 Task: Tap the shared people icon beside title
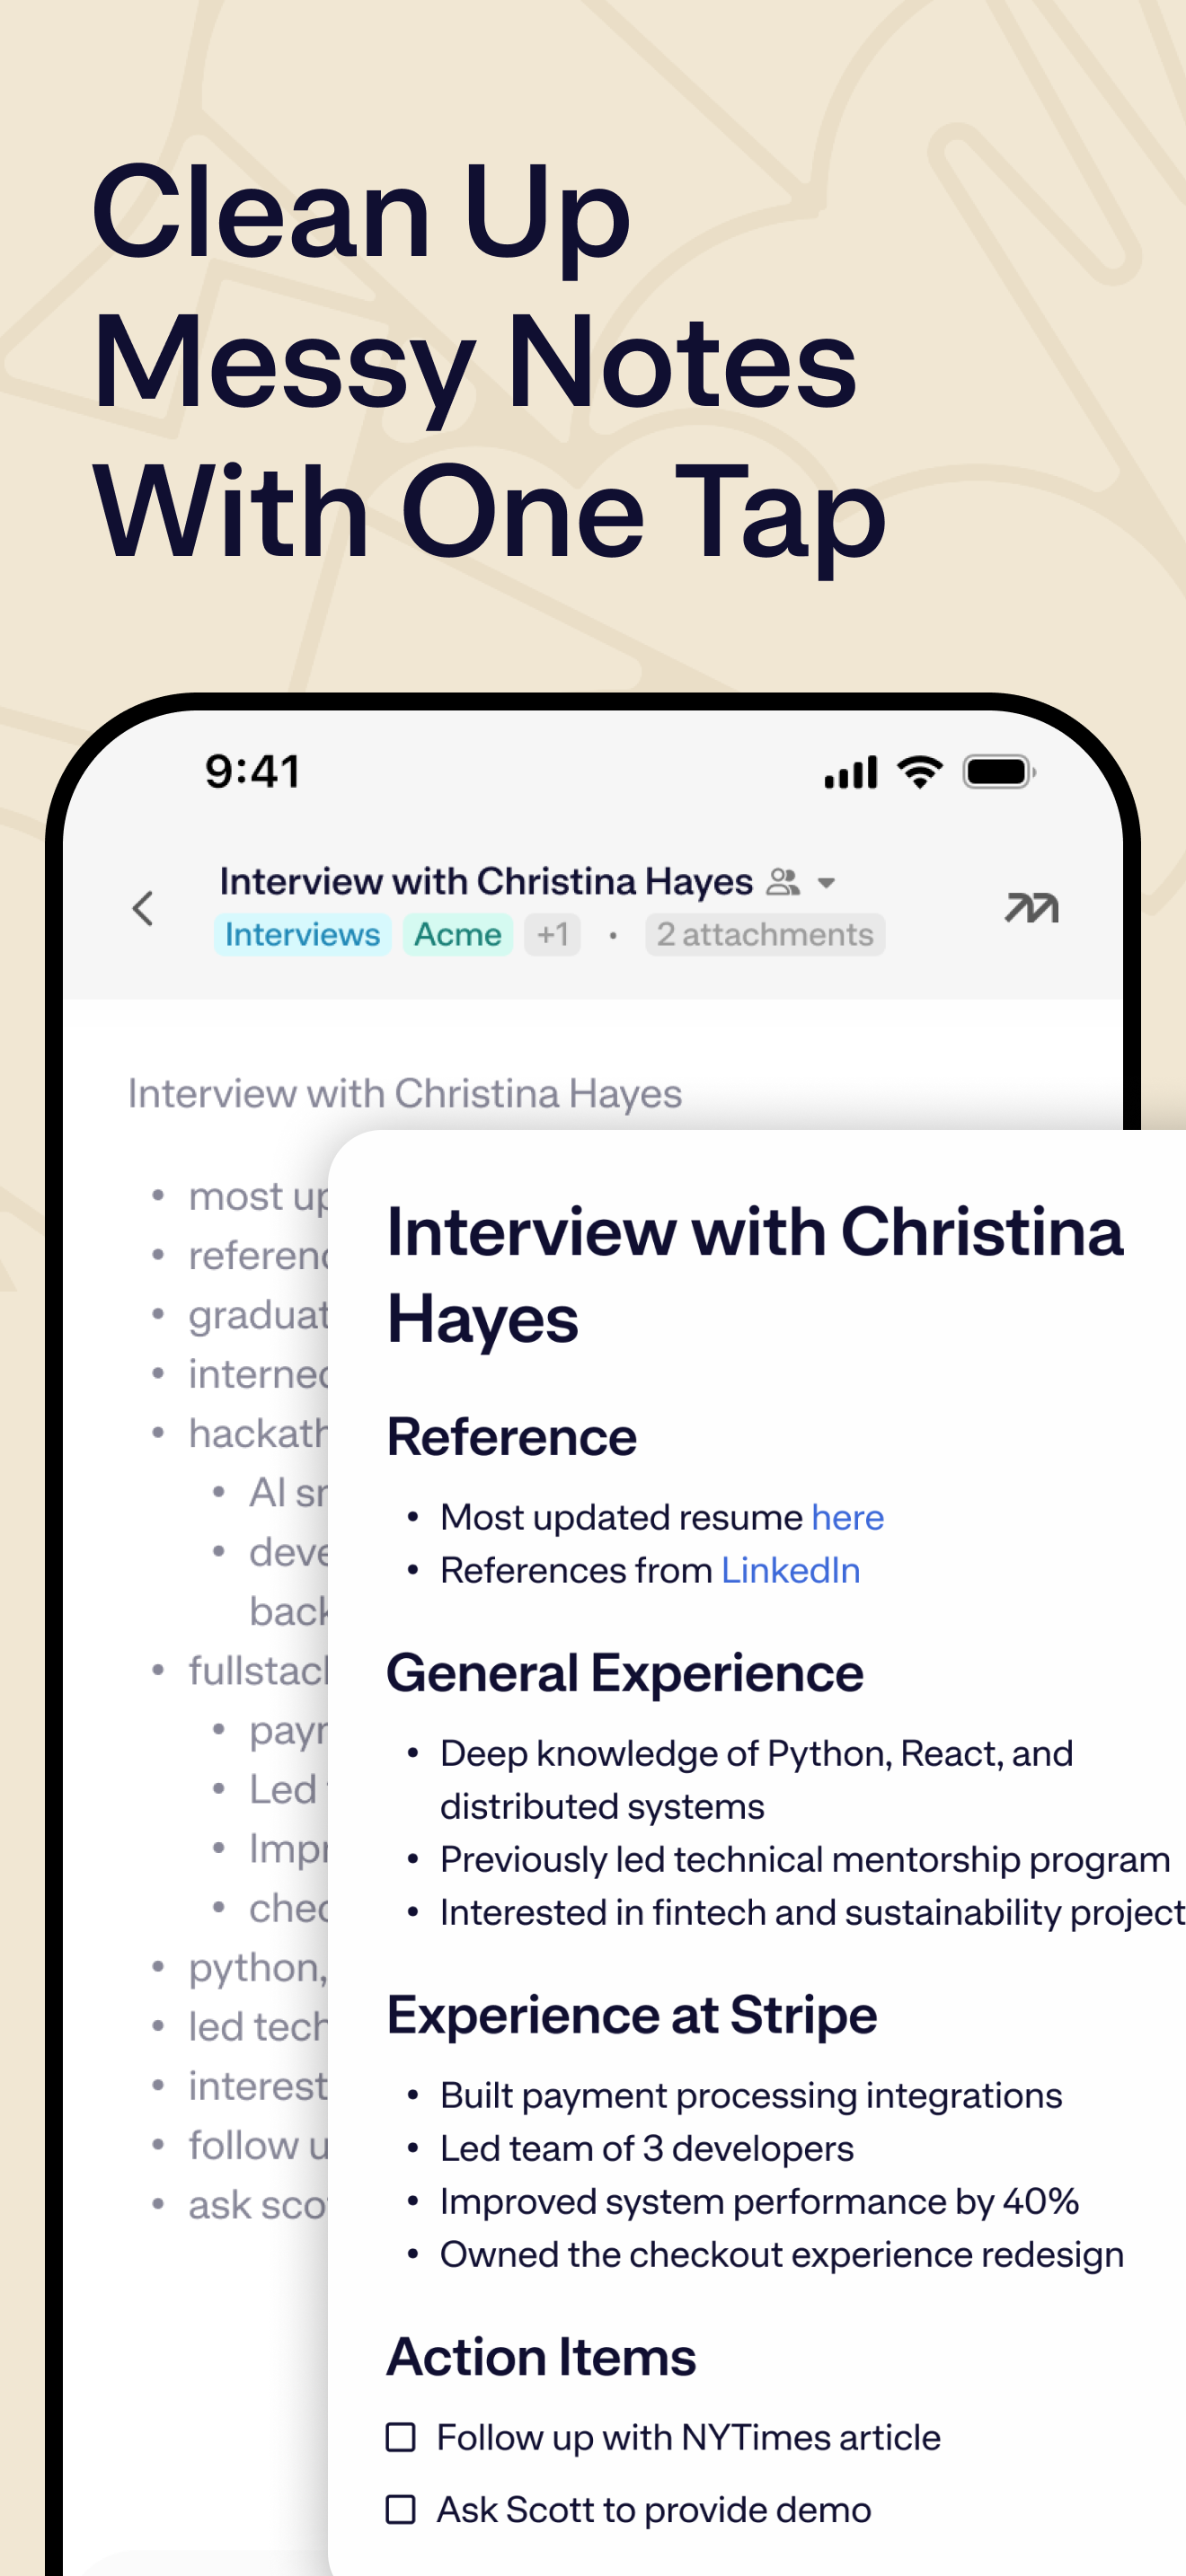(x=783, y=881)
